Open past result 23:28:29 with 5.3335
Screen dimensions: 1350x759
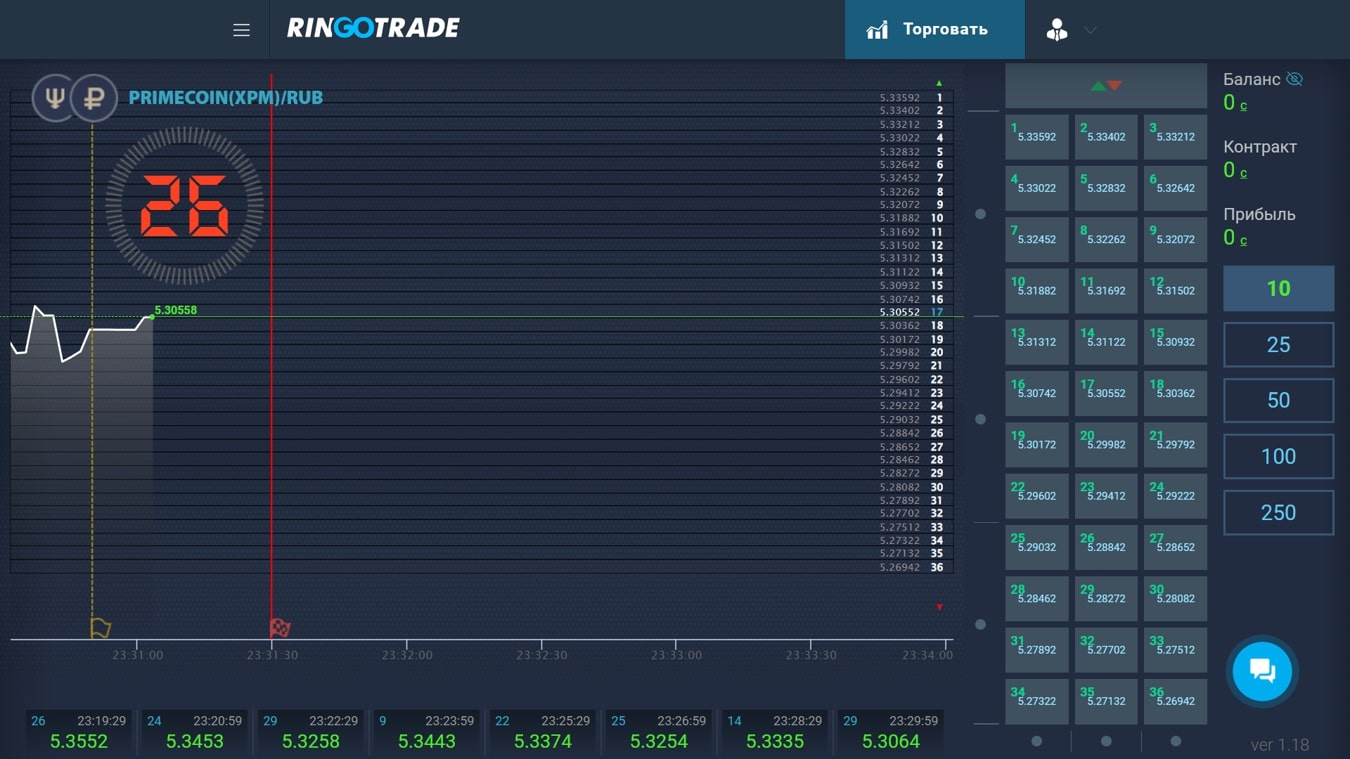tap(775, 732)
